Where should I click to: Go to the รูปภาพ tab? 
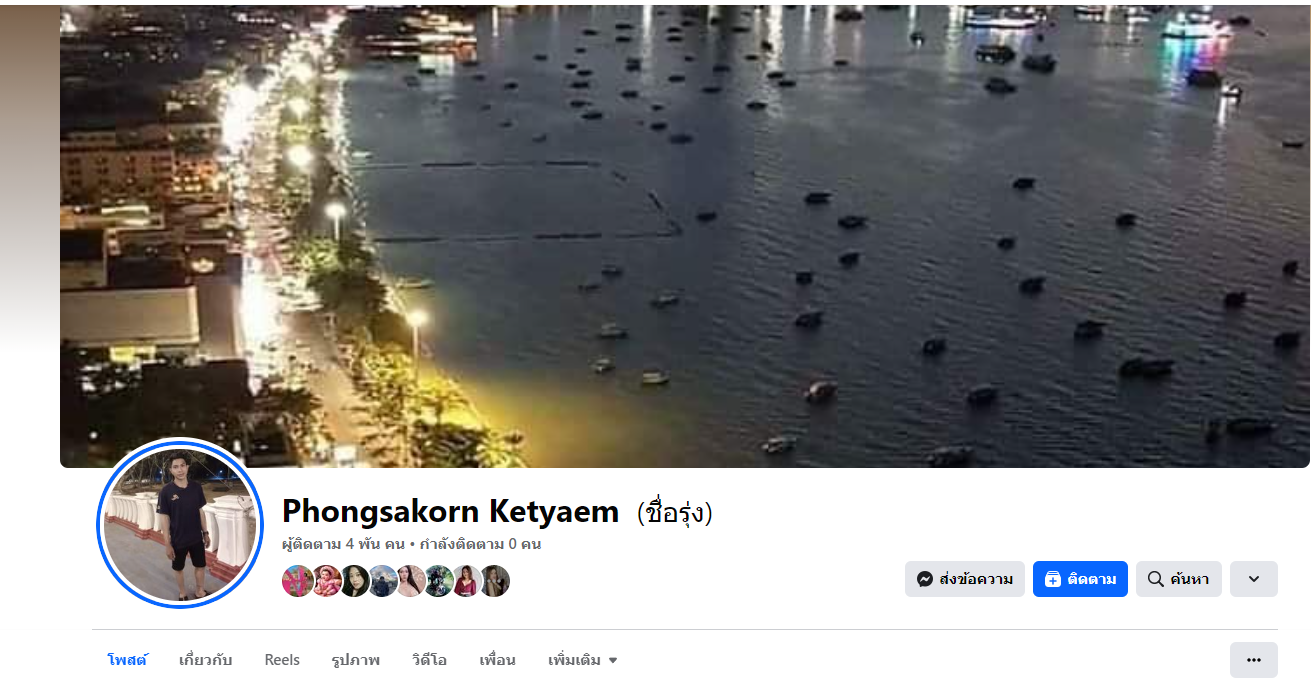coord(355,660)
